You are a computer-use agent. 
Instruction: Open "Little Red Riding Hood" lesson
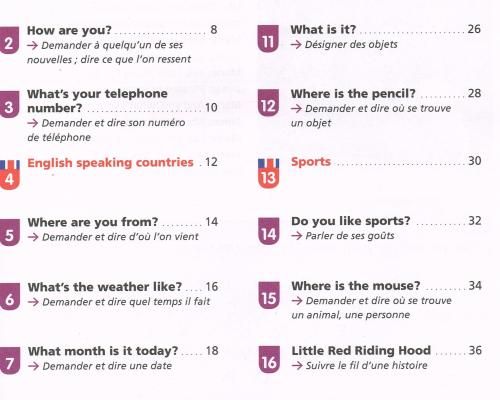[x=361, y=351]
